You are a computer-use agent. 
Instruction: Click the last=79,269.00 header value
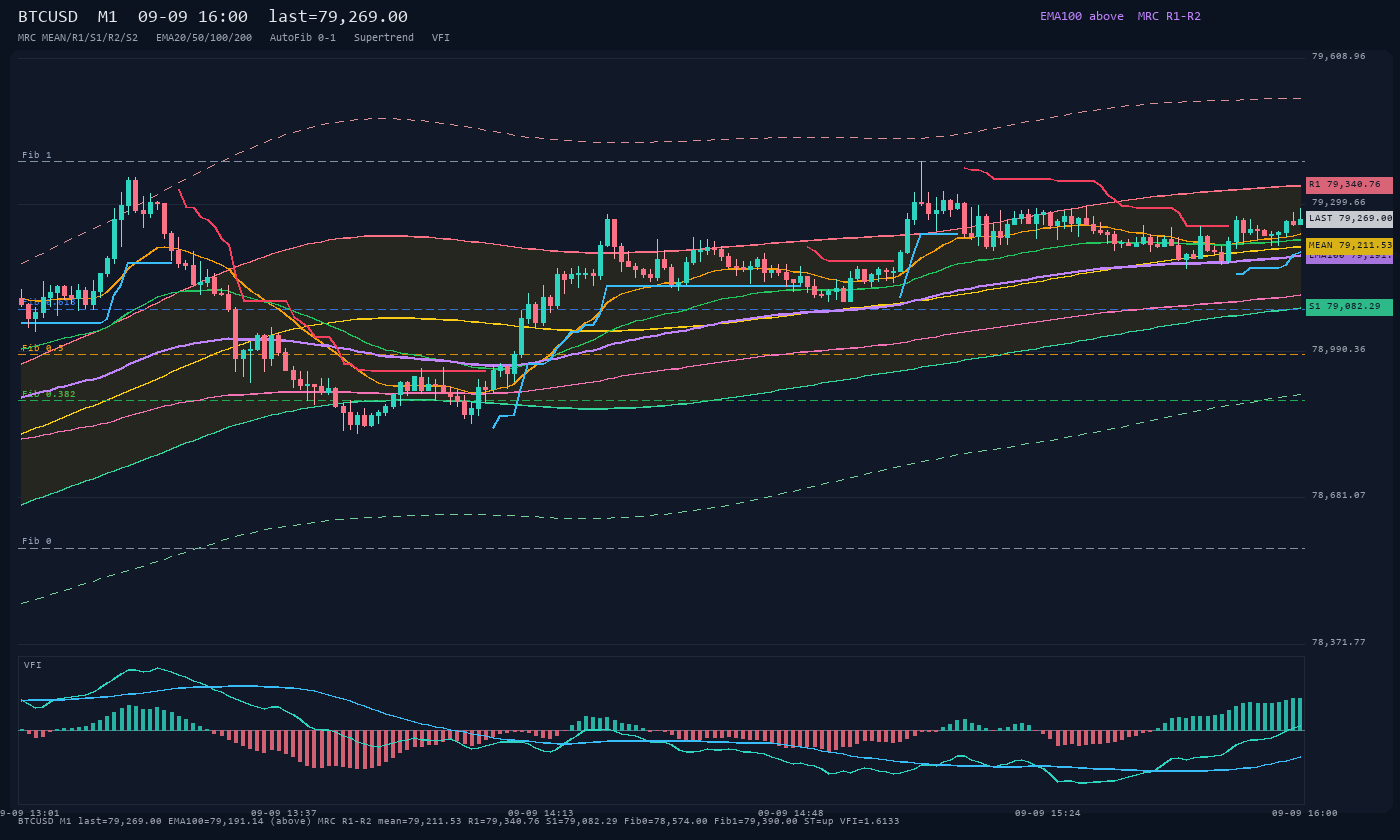click(338, 17)
